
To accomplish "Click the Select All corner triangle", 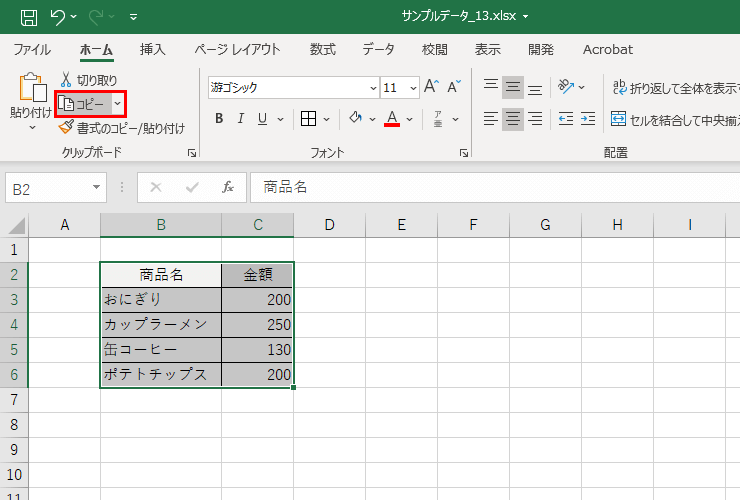I will 17,225.
